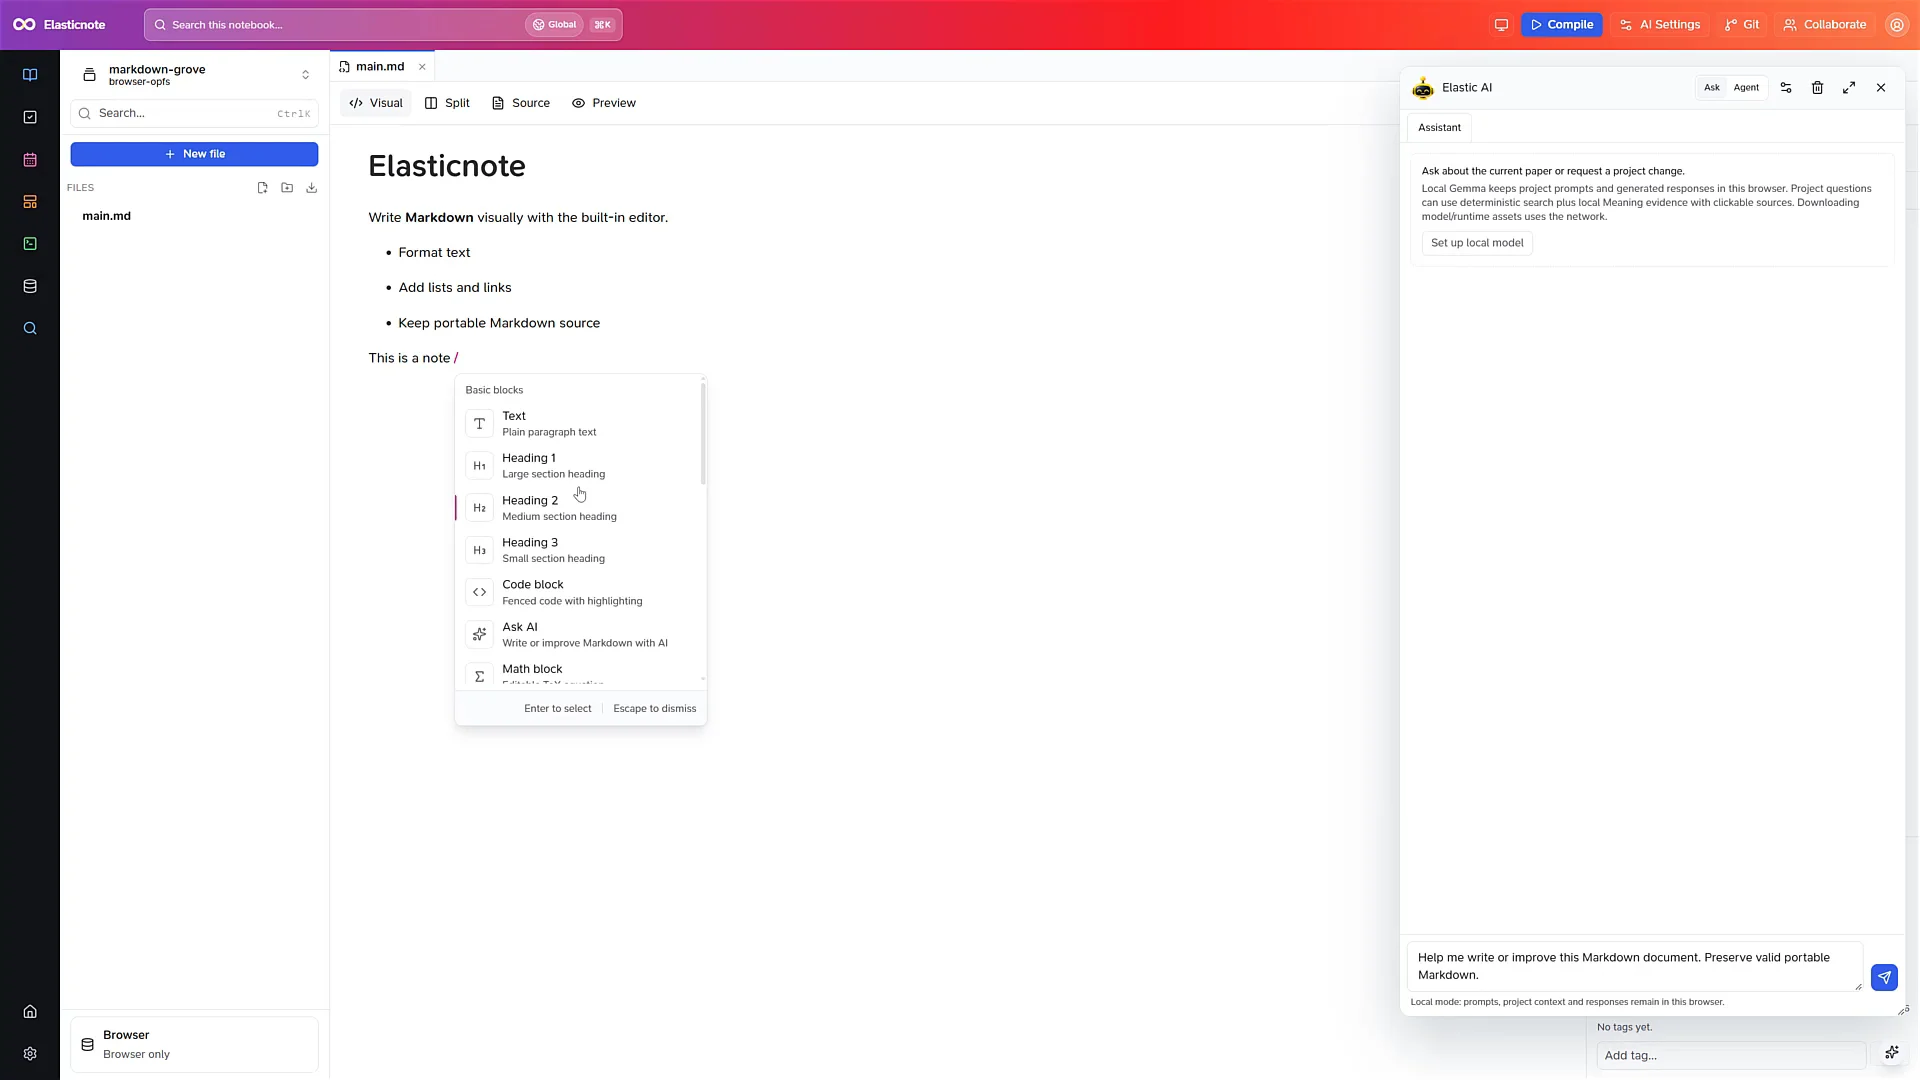Open settings gear in left sidebar
This screenshot has height=1080, width=1920.
tap(30, 1053)
